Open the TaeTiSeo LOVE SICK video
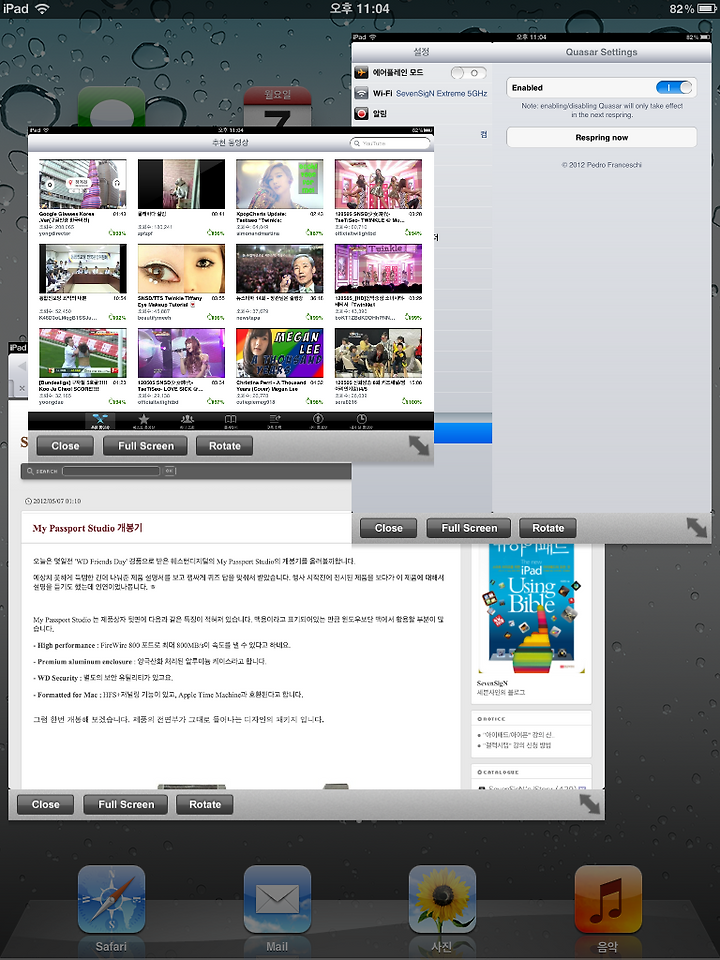The height and width of the screenshot is (960, 720). point(181,353)
